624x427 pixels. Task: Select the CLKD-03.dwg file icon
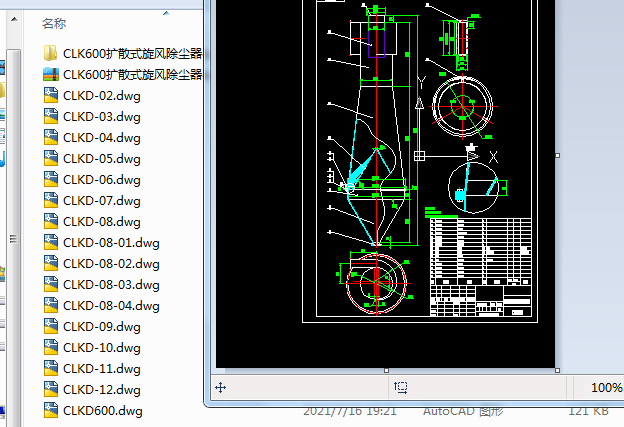[51, 117]
